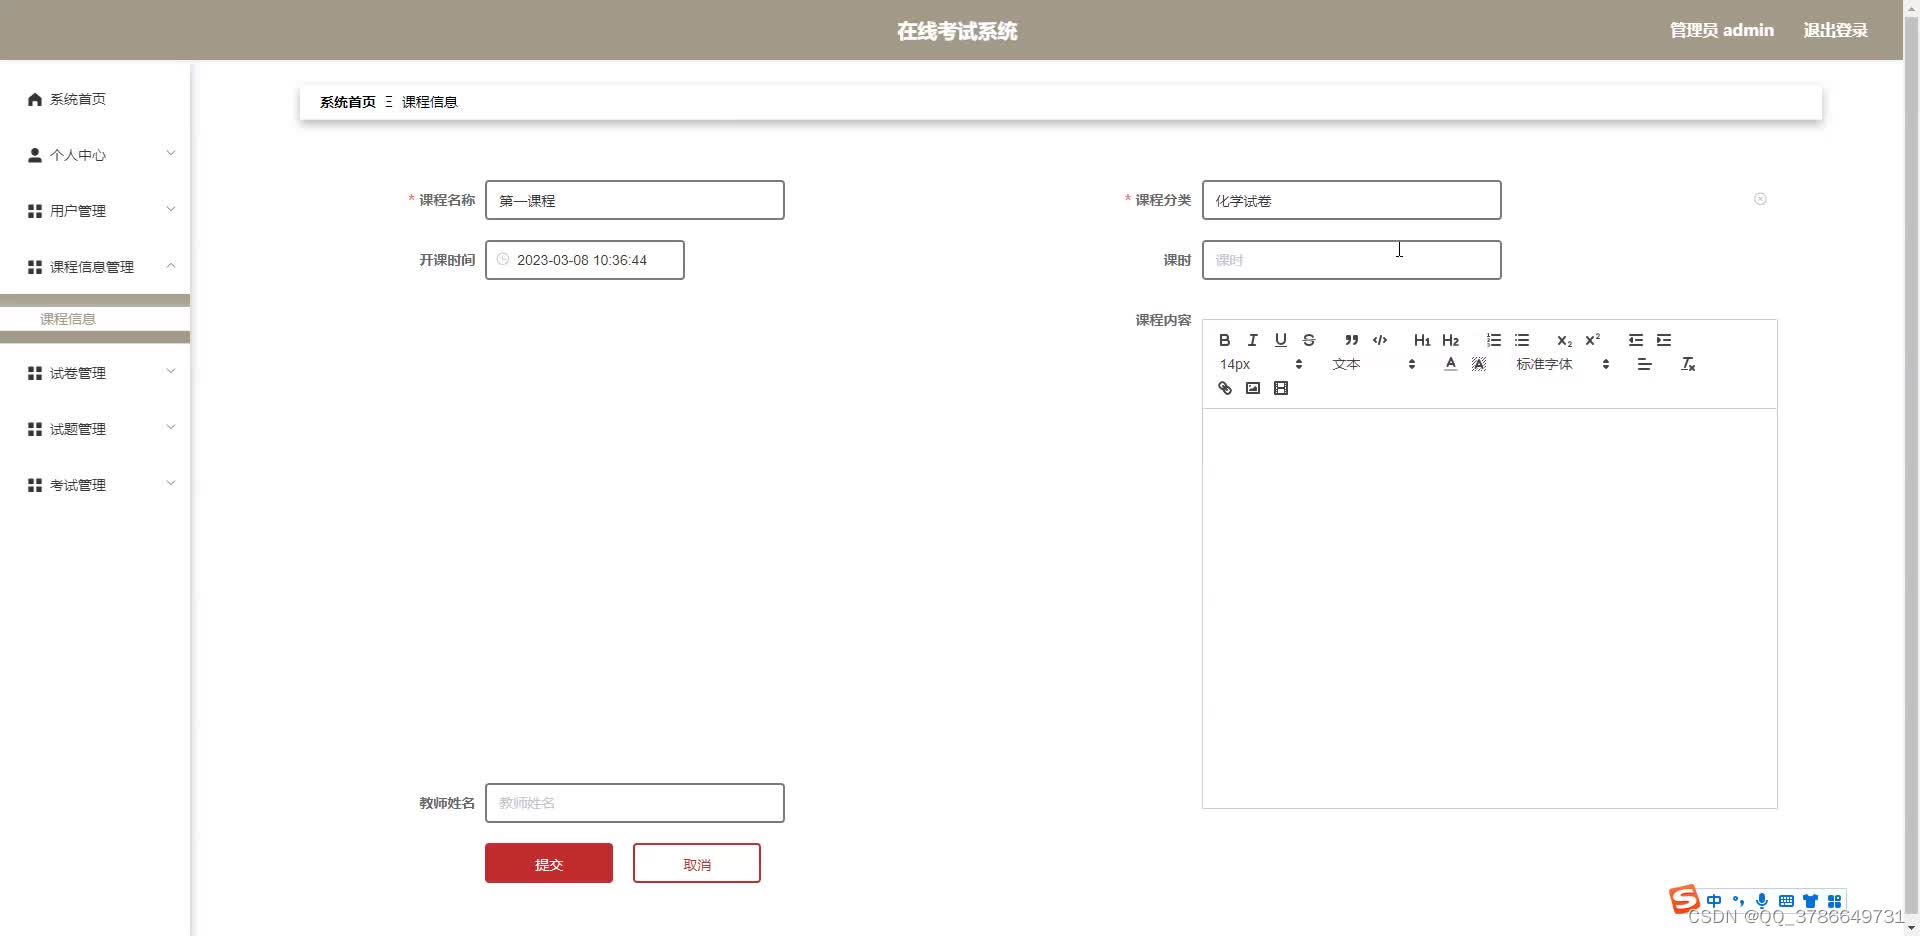Click 管理员 admin account label
1920x936 pixels.
[x=1721, y=30]
